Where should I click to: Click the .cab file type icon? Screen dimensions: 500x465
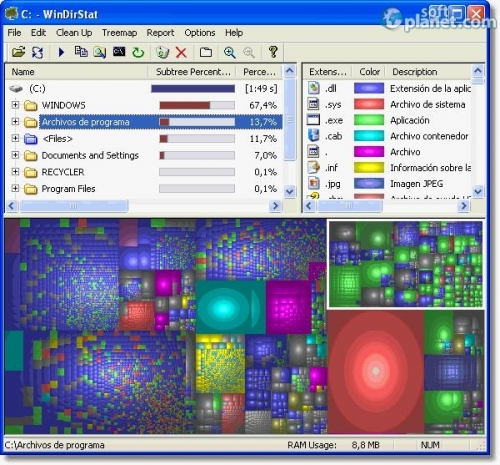click(314, 136)
